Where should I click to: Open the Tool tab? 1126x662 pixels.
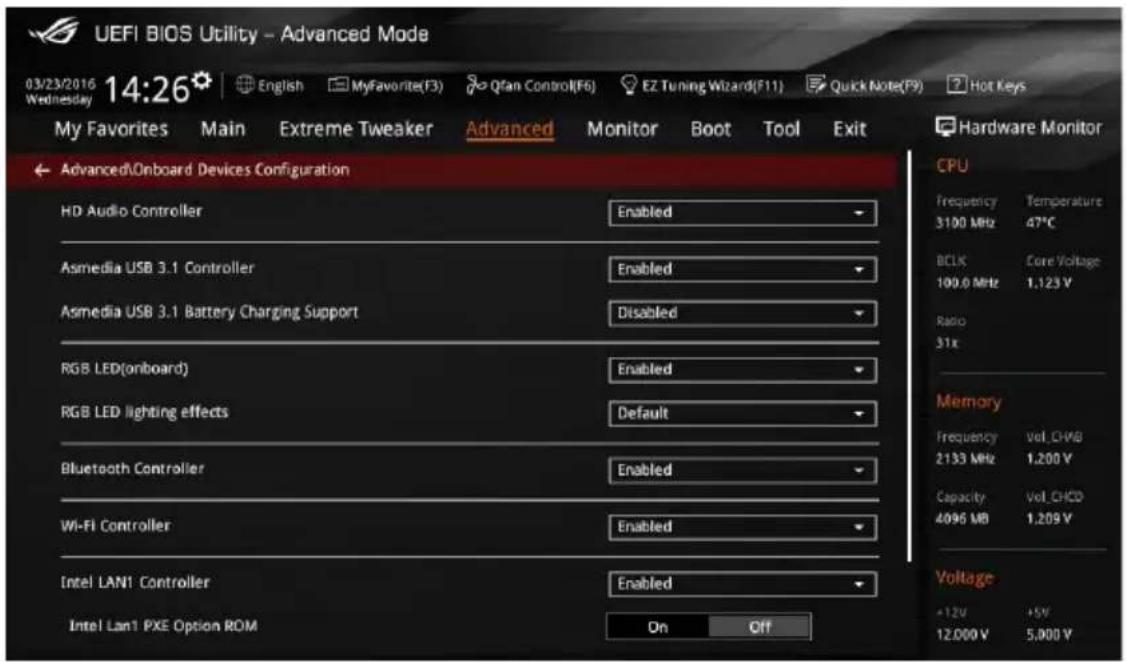(x=781, y=129)
